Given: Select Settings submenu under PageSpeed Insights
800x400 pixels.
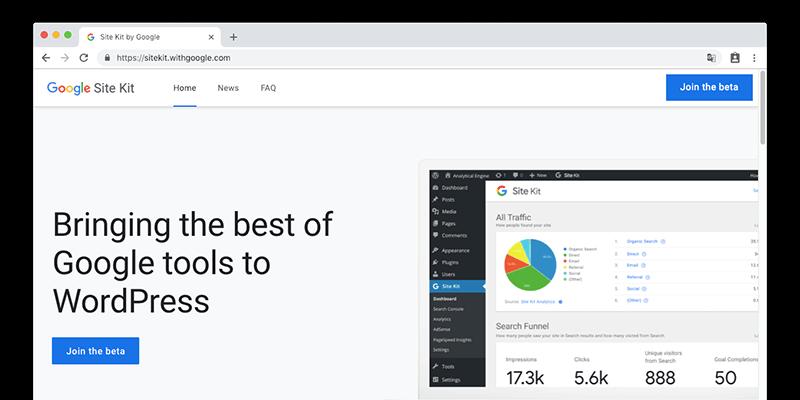Looking at the screenshot, I should (x=441, y=350).
